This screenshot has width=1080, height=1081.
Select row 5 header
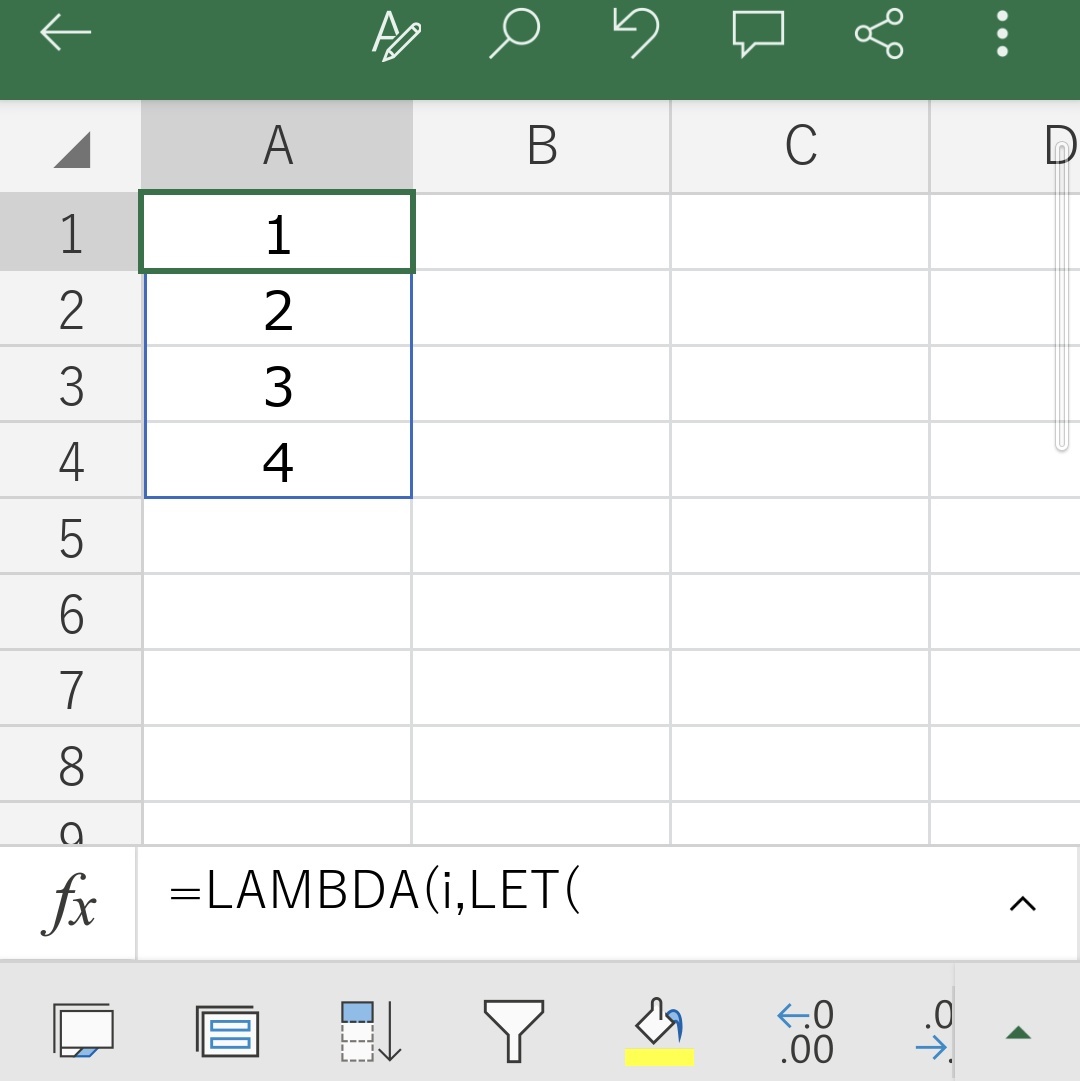70,536
